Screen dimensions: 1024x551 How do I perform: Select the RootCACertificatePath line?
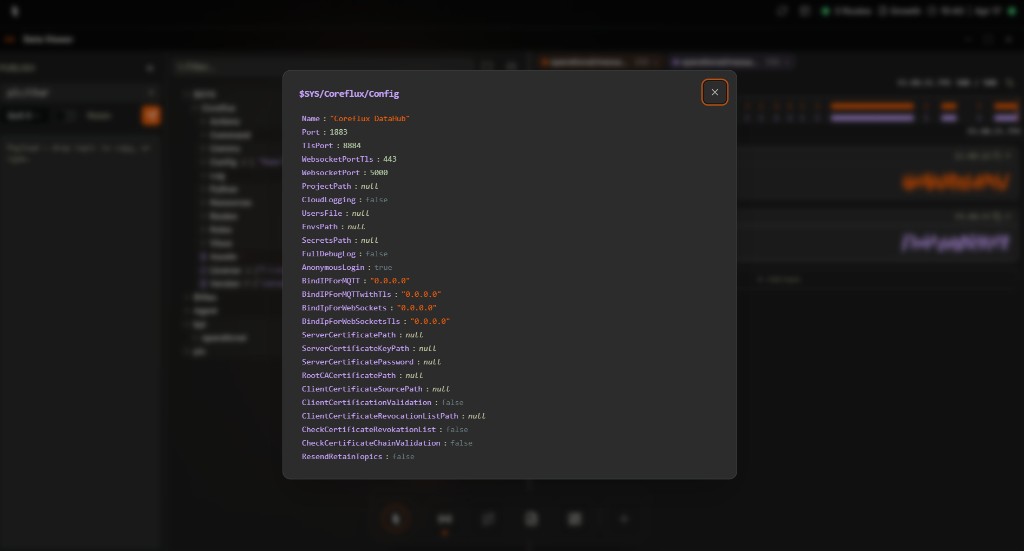tap(362, 375)
